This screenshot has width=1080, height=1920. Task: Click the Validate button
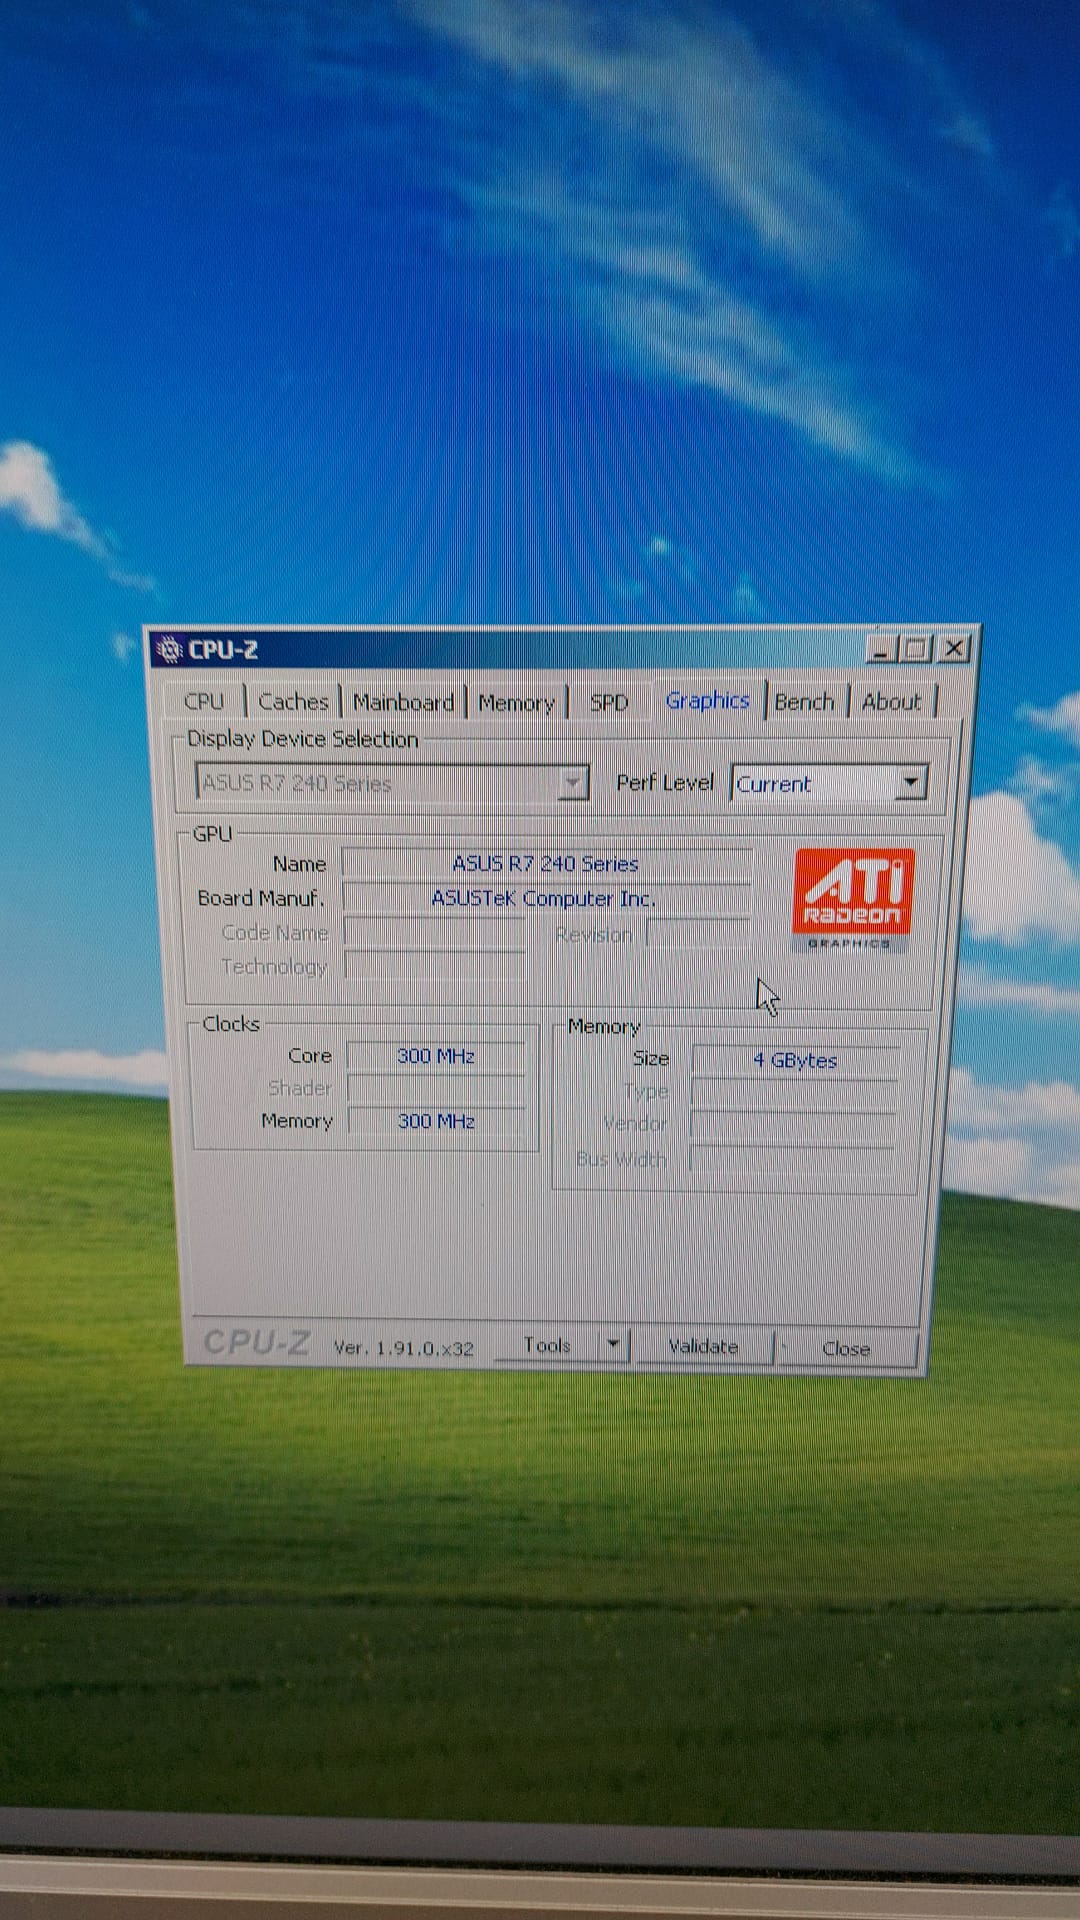(703, 1347)
